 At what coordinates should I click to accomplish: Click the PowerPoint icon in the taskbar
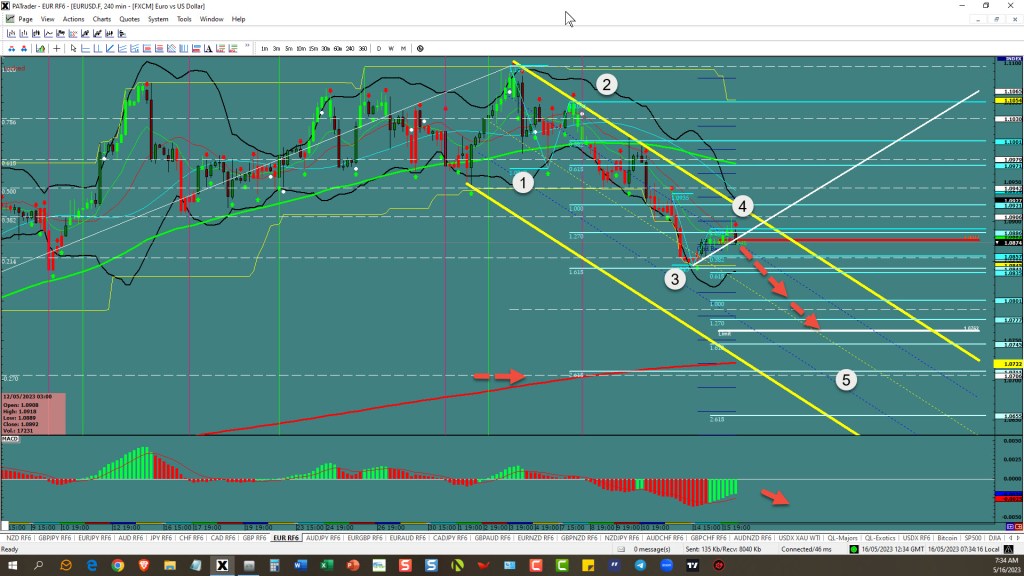[351, 565]
